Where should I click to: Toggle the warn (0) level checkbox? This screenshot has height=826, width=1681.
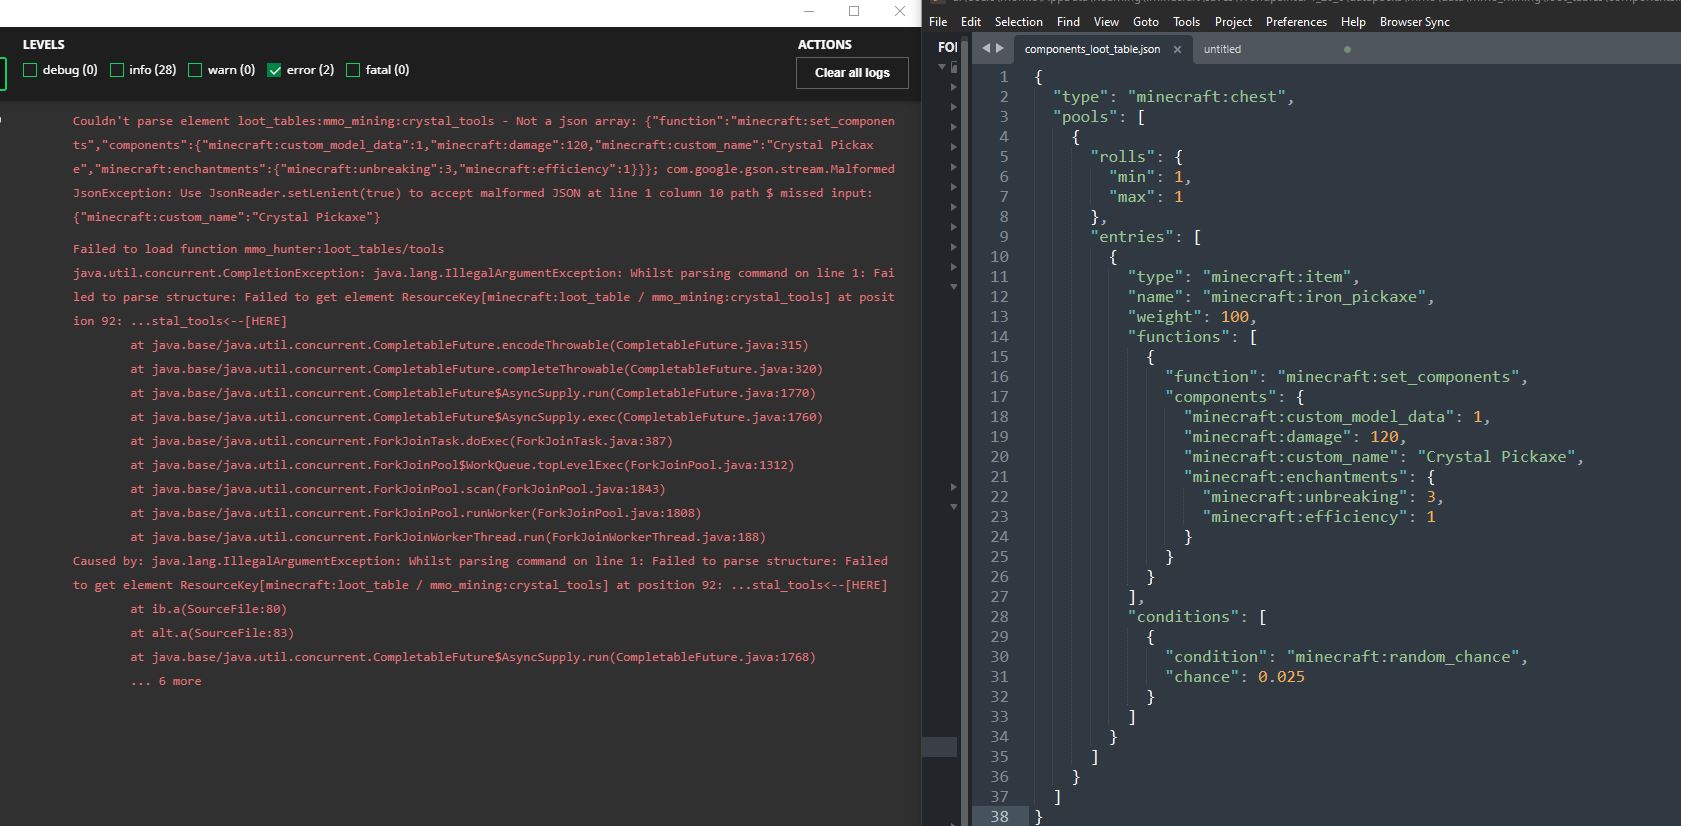(195, 70)
